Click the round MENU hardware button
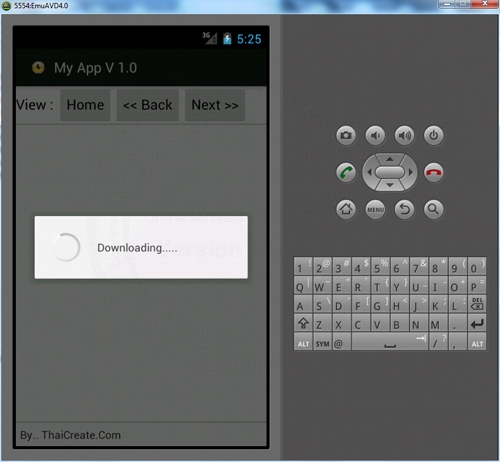The height and width of the screenshot is (462, 500). 375,209
